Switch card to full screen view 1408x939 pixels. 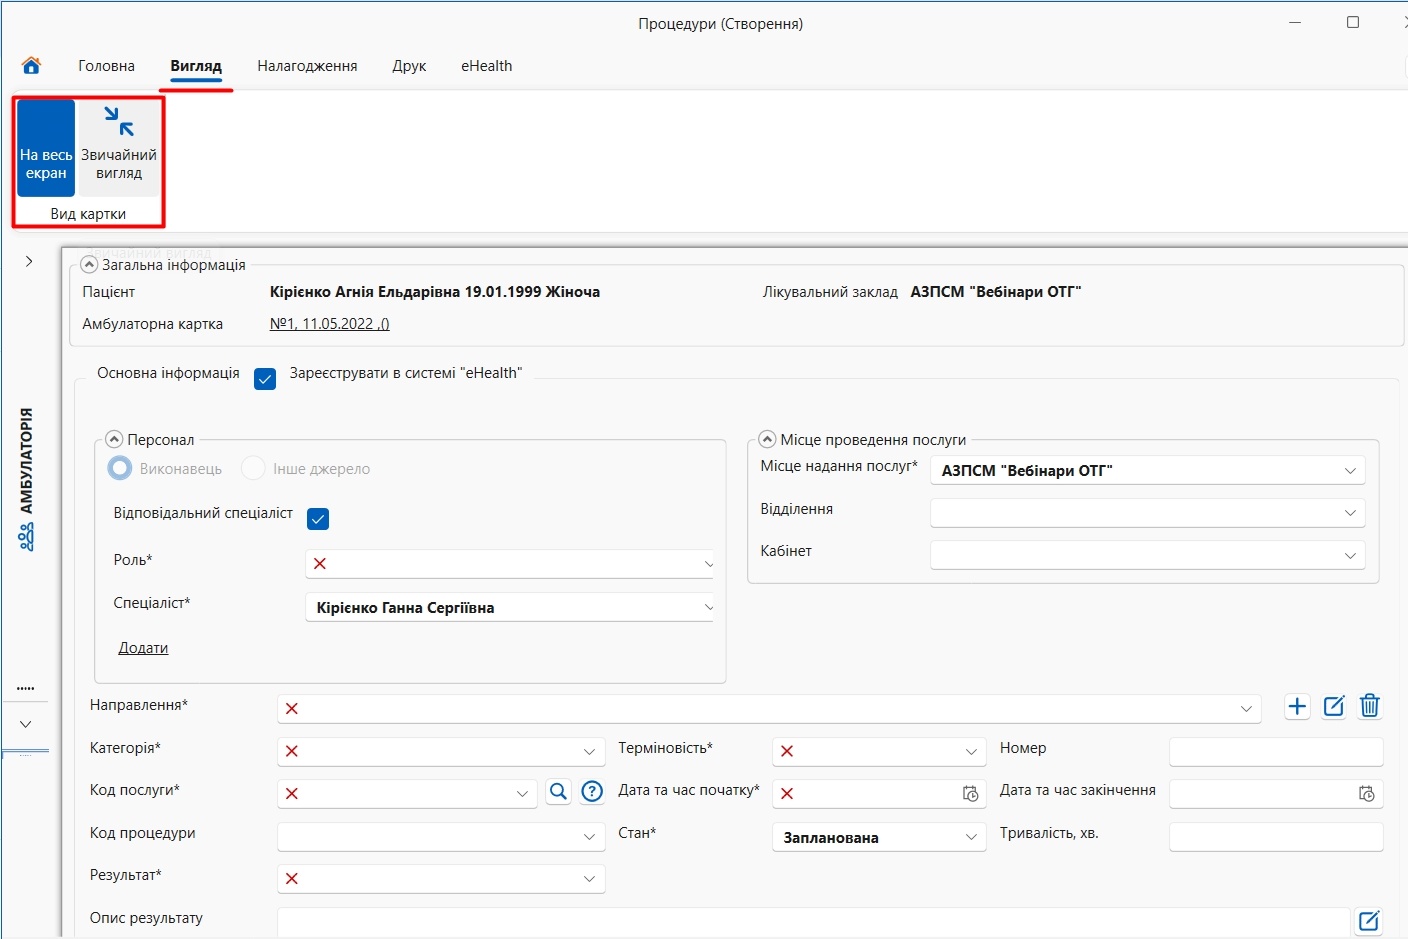[46, 148]
